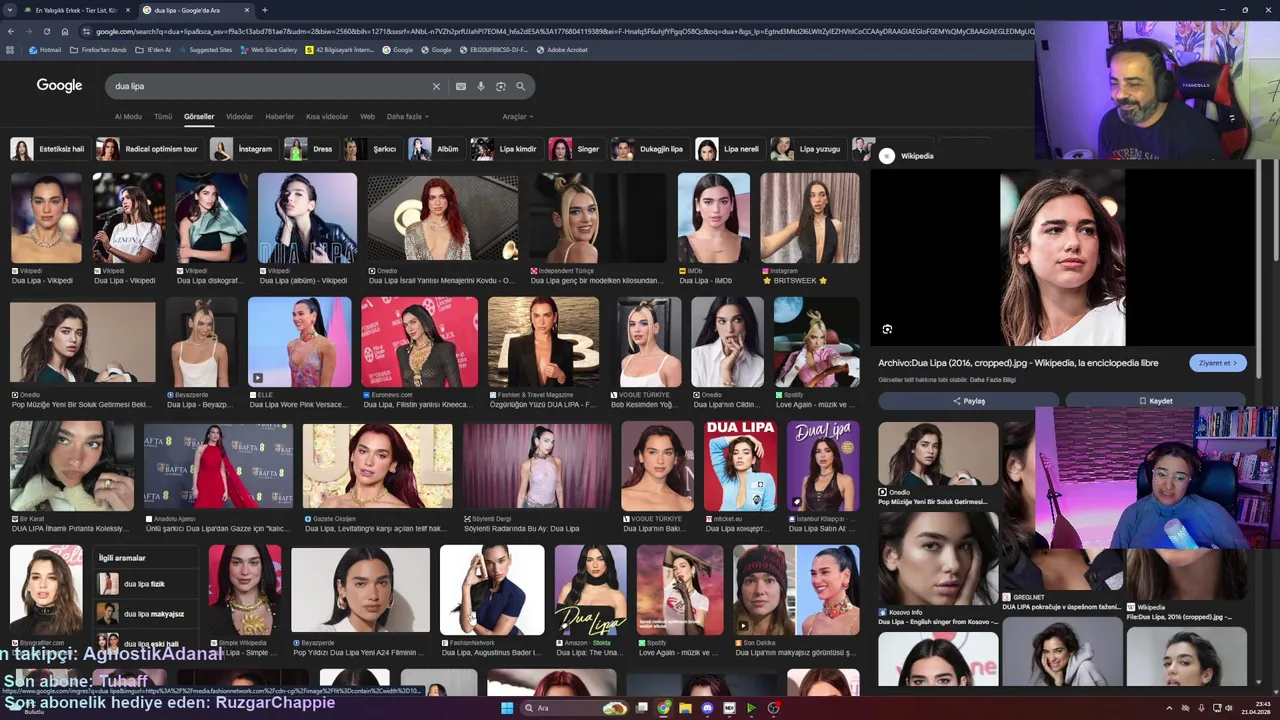1280x720 pixels.
Task: Select the 'Instagram' filter chip
Action: (x=244, y=149)
